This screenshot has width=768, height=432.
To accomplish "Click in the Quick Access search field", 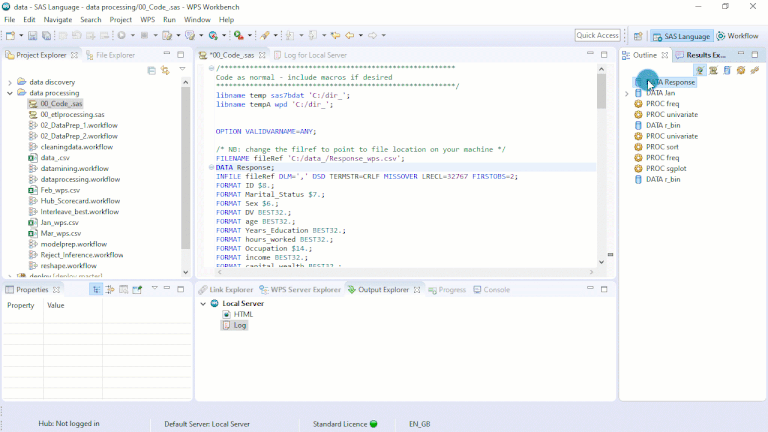I will (x=598, y=36).
